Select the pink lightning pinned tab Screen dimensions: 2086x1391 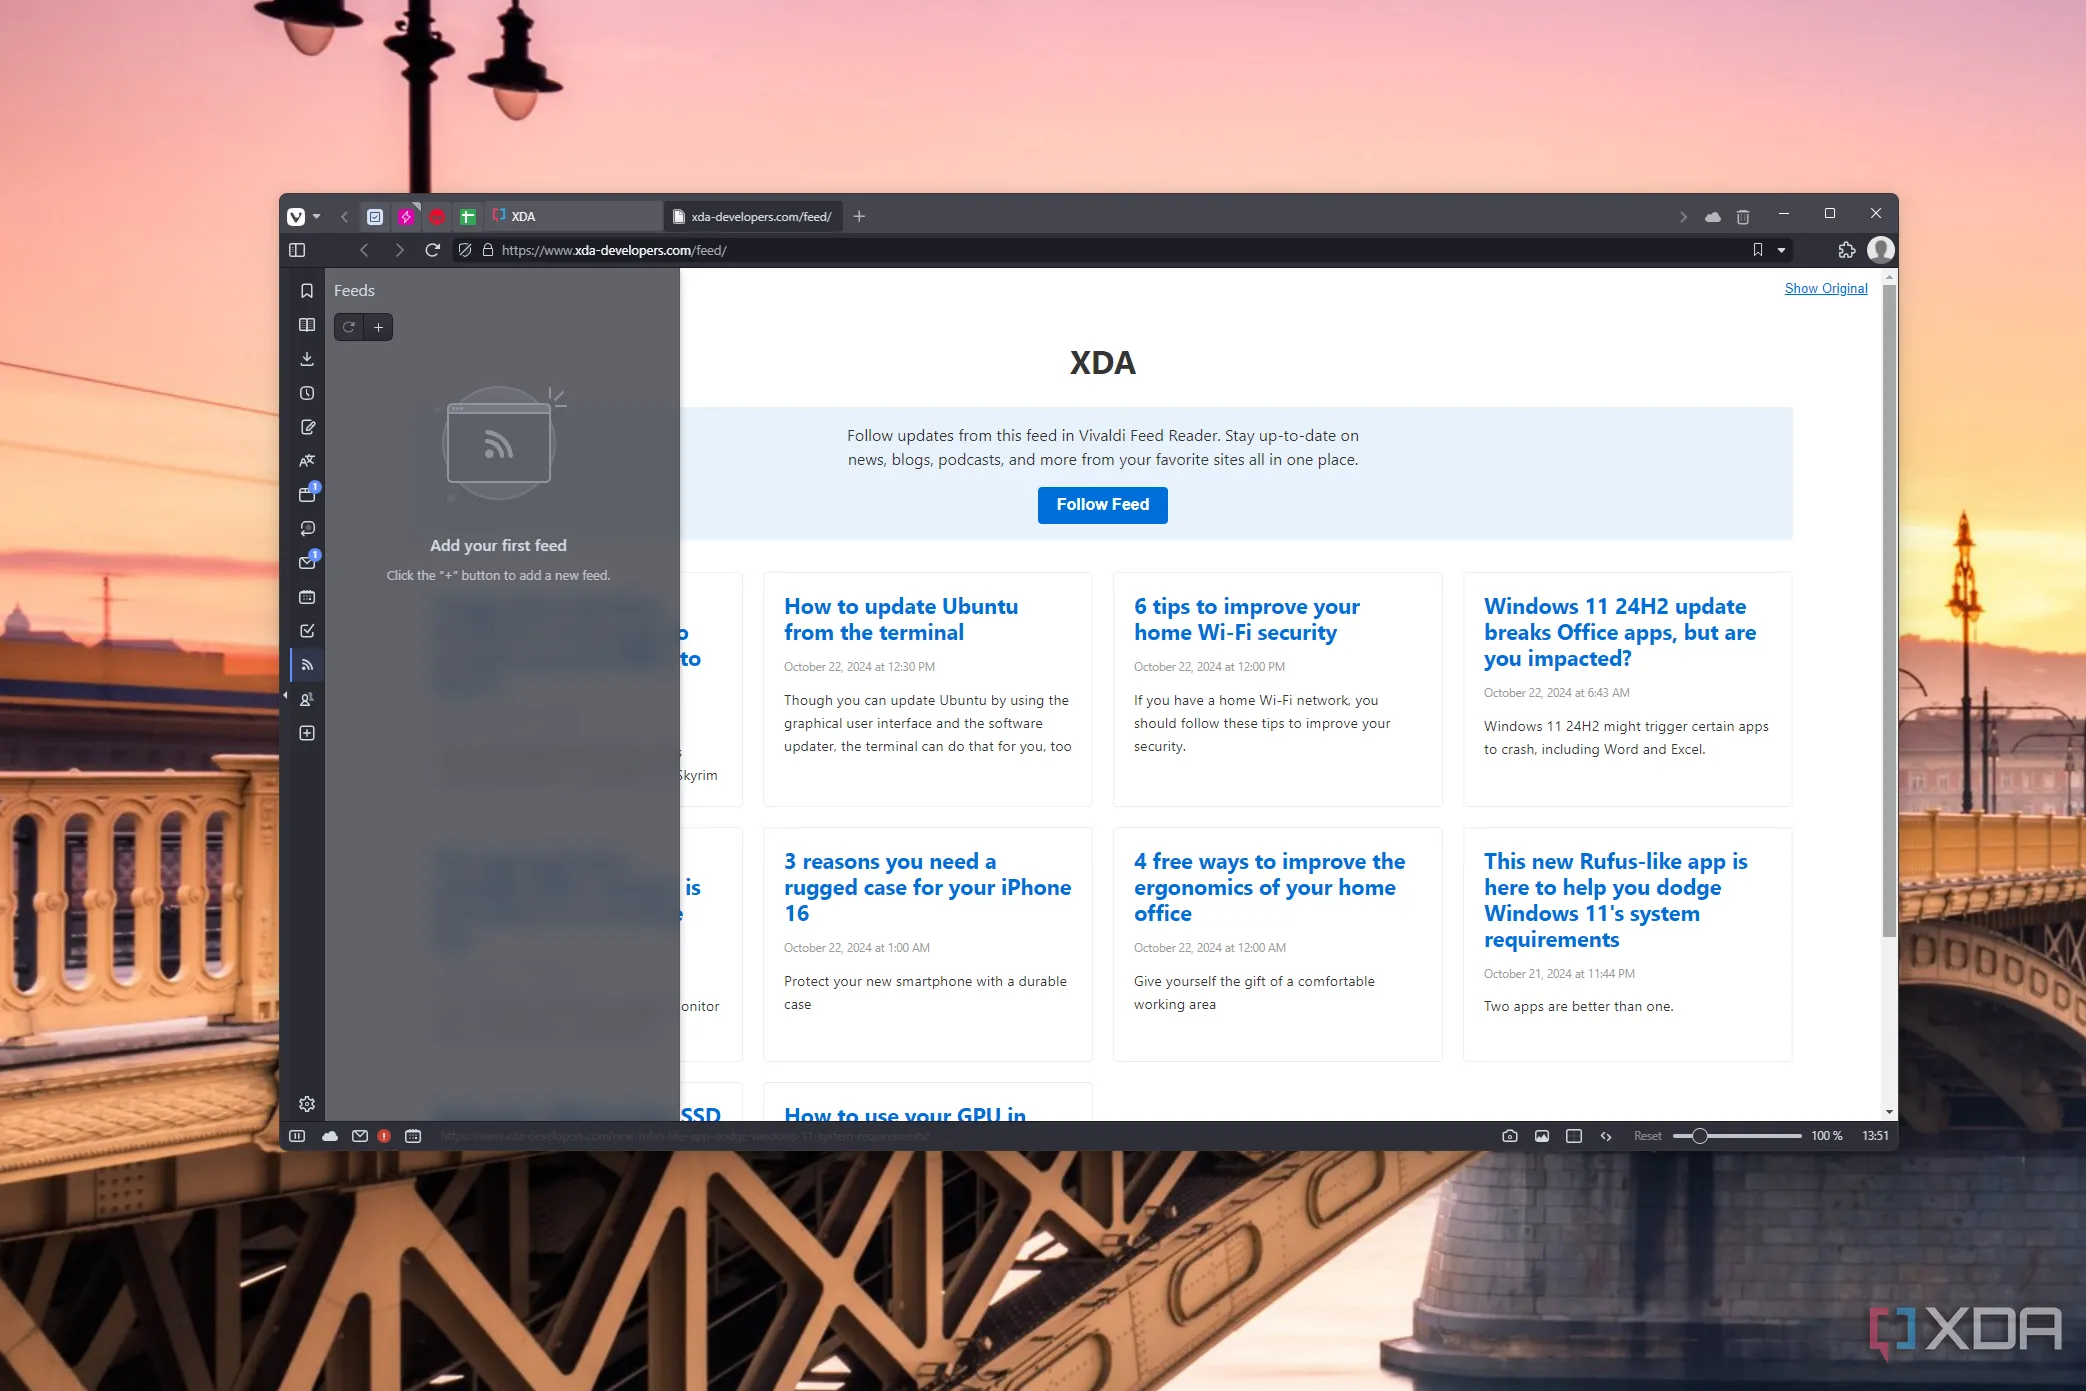[x=406, y=216]
